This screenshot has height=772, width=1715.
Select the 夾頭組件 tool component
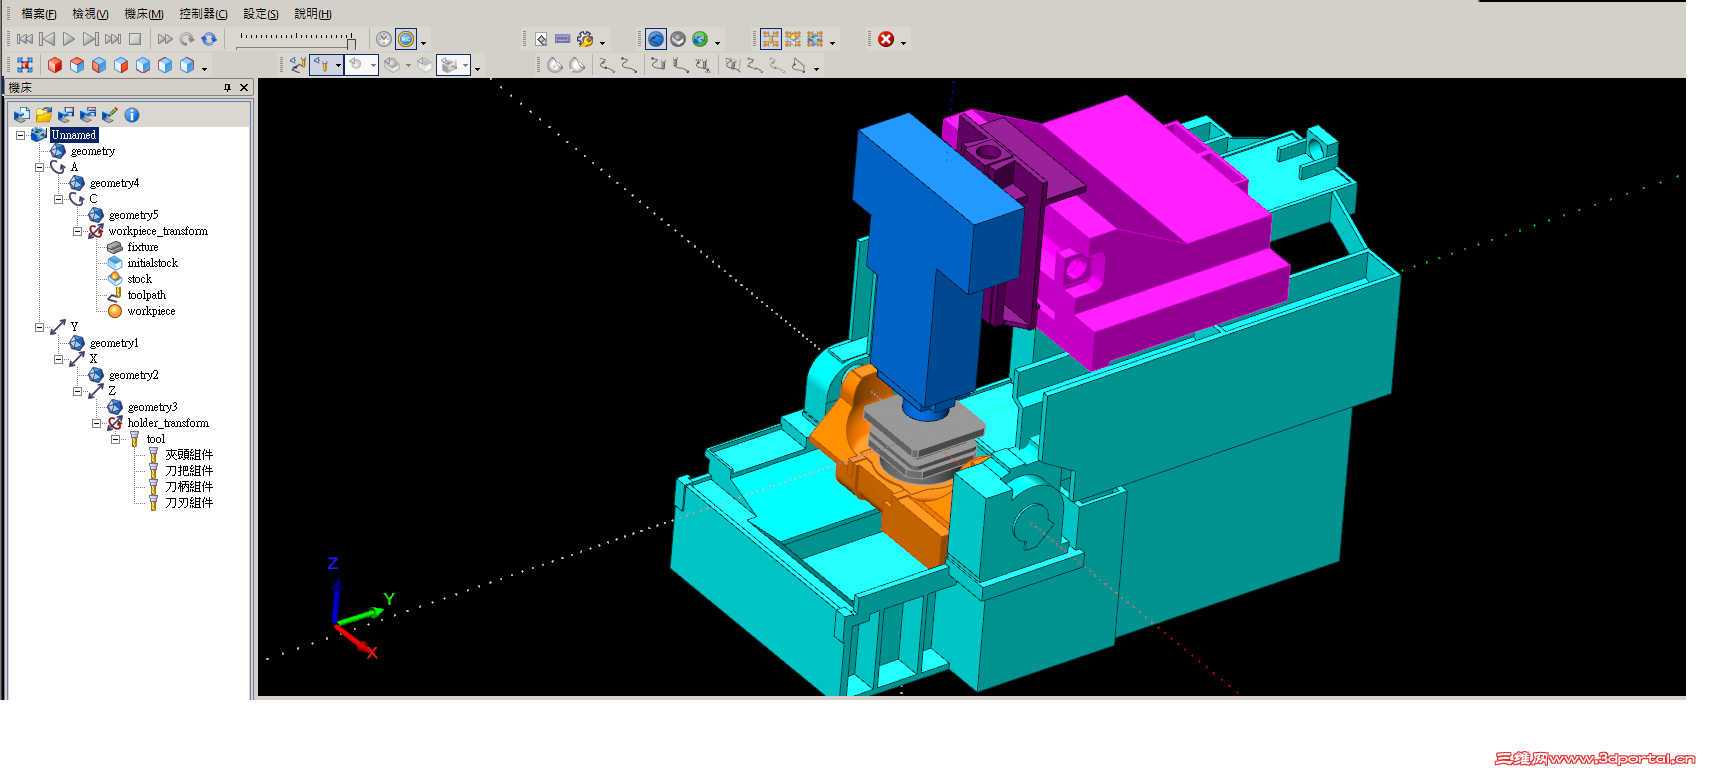(189, 455)
